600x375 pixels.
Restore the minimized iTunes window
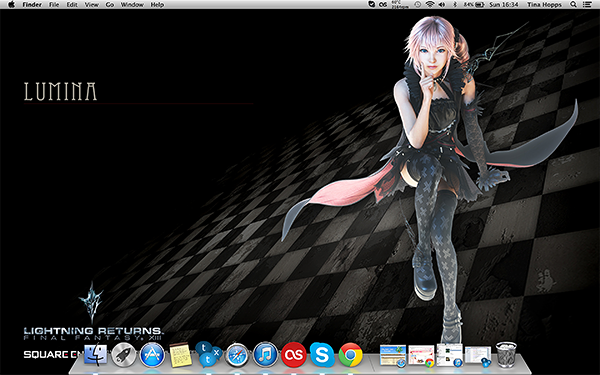(x=450, y=355)
